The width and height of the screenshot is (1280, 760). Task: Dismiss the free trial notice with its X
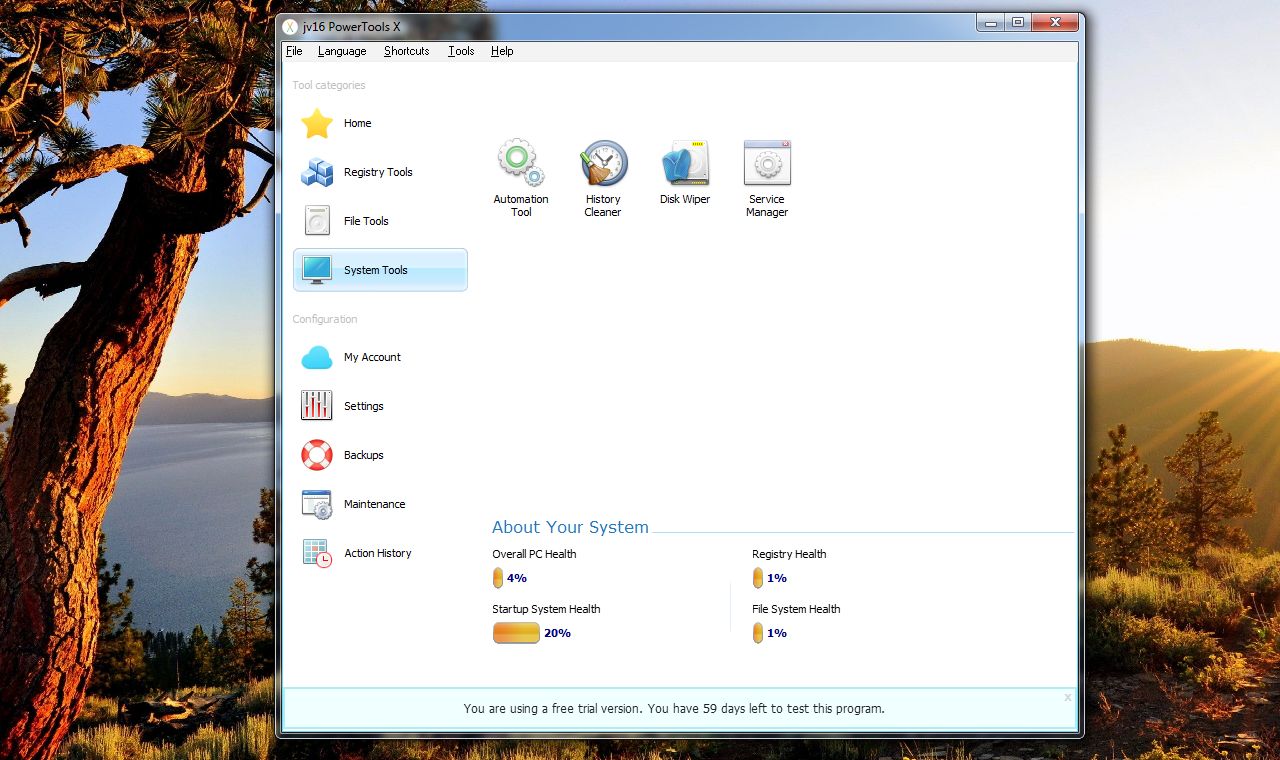pos(1067,697)
